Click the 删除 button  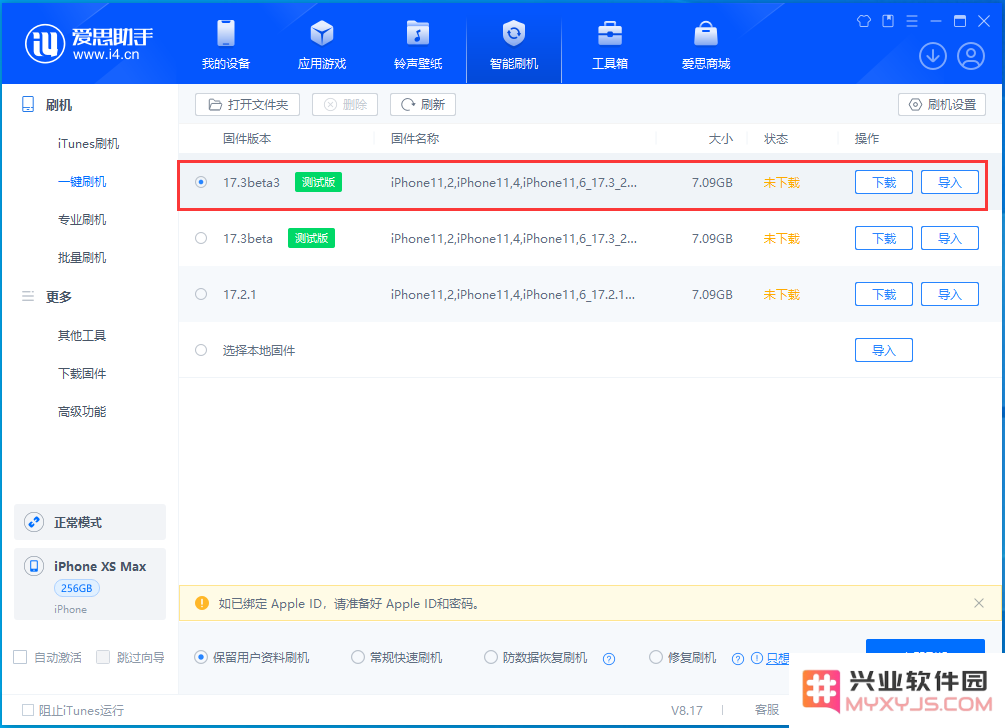point(345,104)
